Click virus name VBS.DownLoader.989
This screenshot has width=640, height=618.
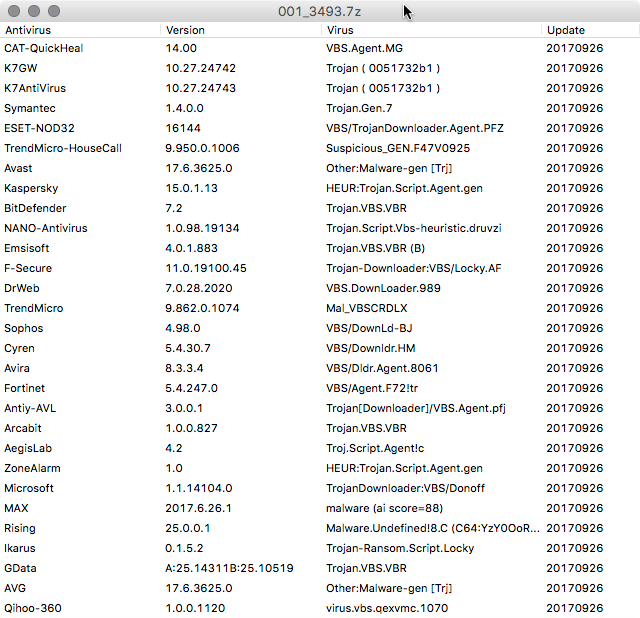(x=383, y=288)
